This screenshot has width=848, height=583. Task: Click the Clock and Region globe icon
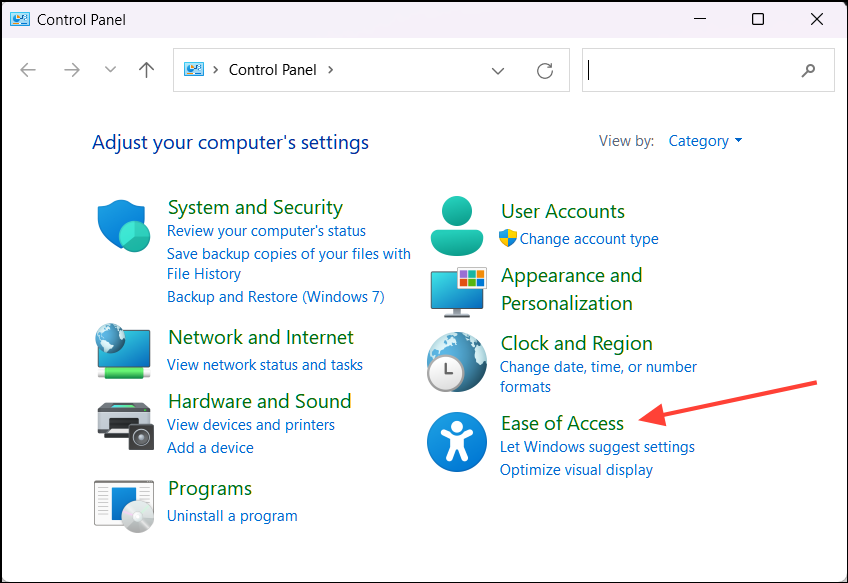[x=457, y=362]
